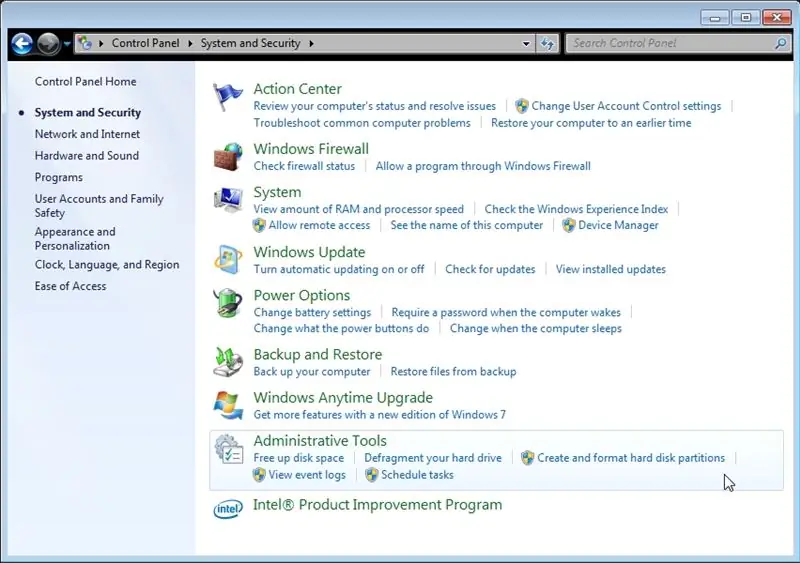Image resolution: width=800 pixels, height=563 pixels.
Task: Open the Windows Update icon
Action: point(228,259)
